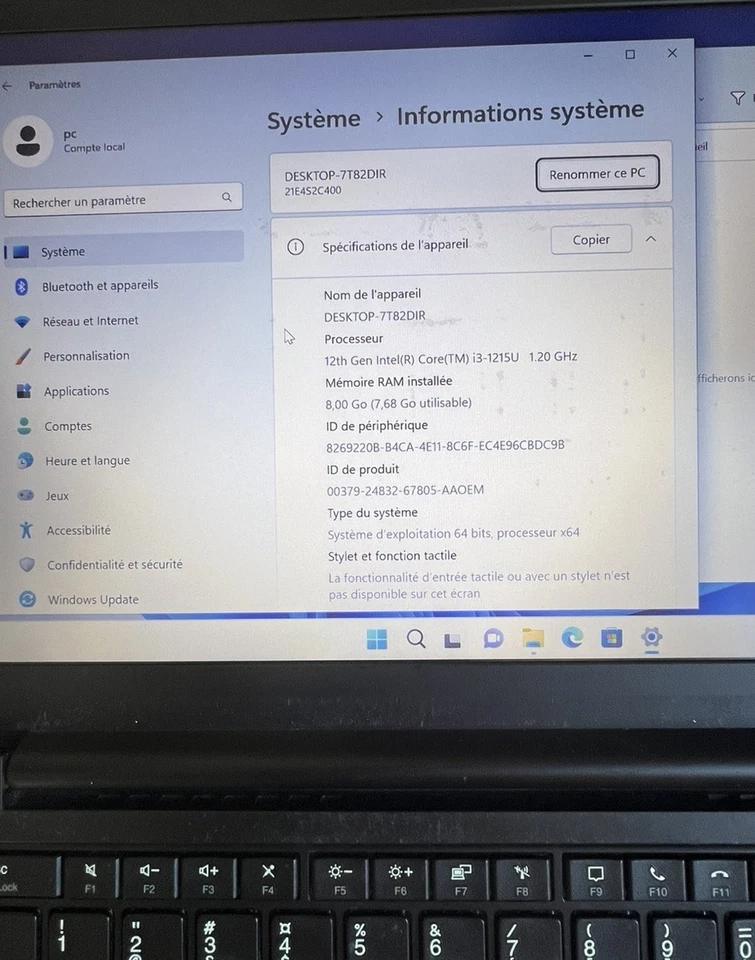Click the Informations système breadcrumb heading

[x=520, y=112]
